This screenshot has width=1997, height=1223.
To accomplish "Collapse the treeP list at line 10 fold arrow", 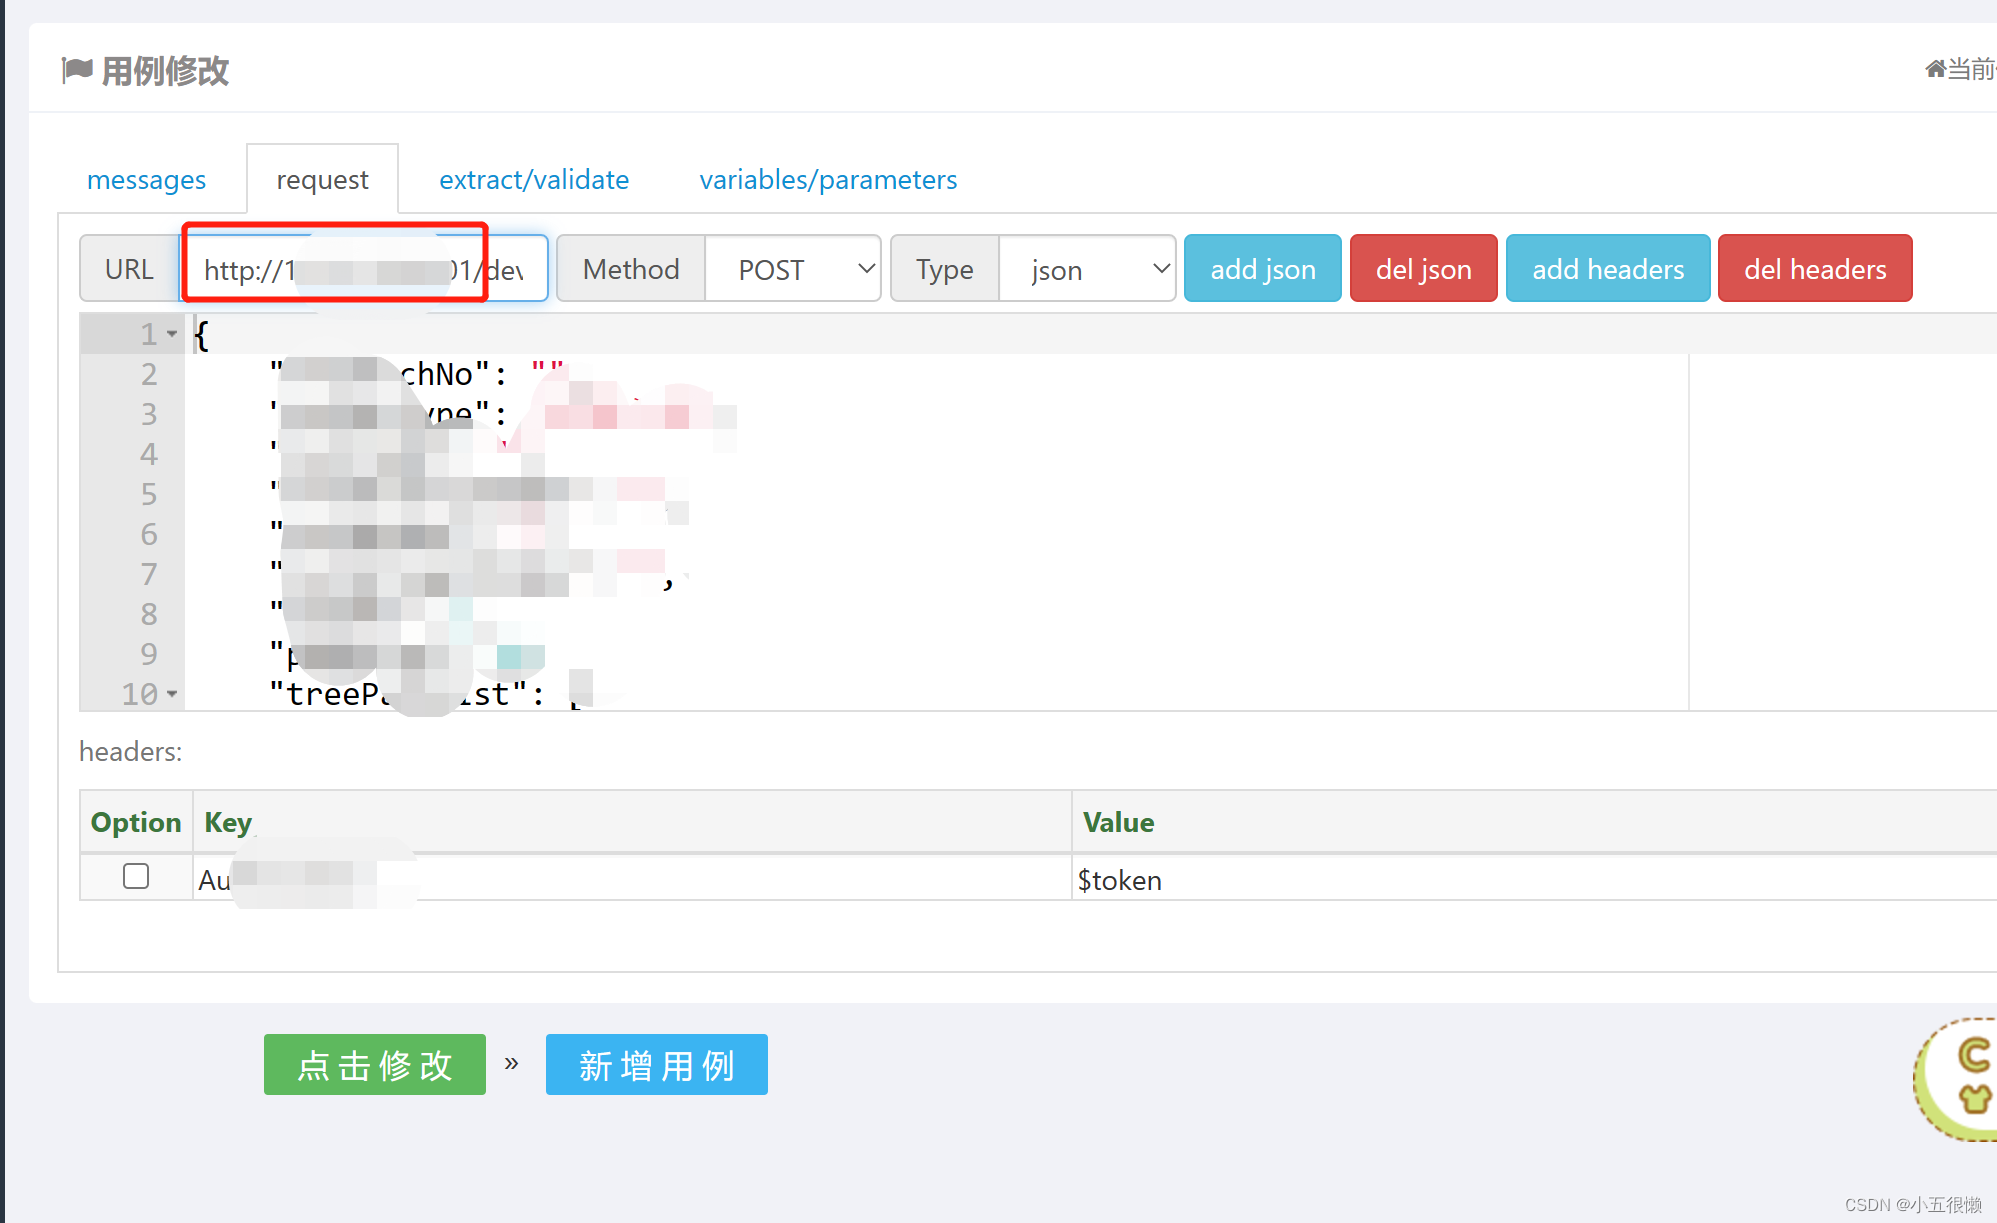I will click(x=171, y=694).
